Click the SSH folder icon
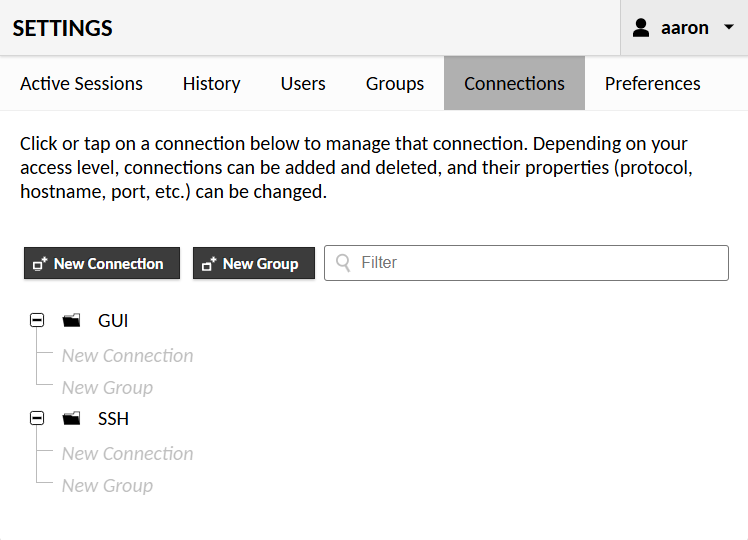The width and height of the screenshot is (748, 540). pos(71,419)
